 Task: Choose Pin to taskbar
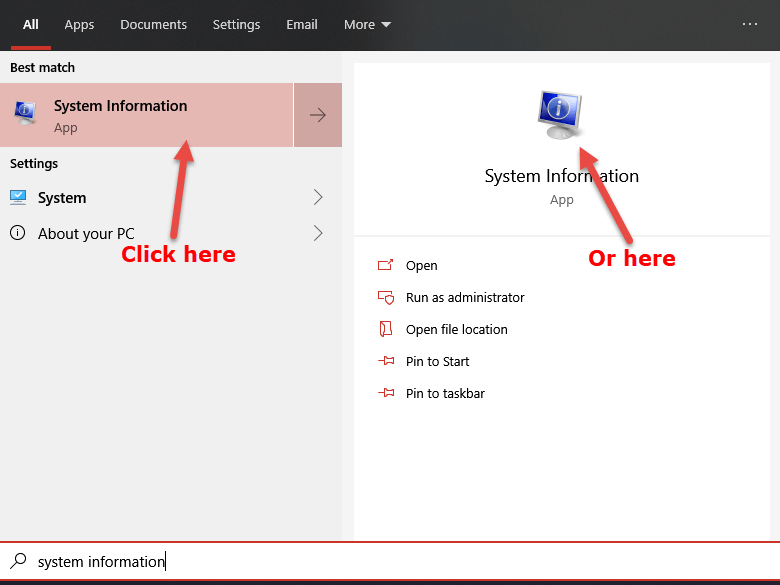(x=445, y=393)
